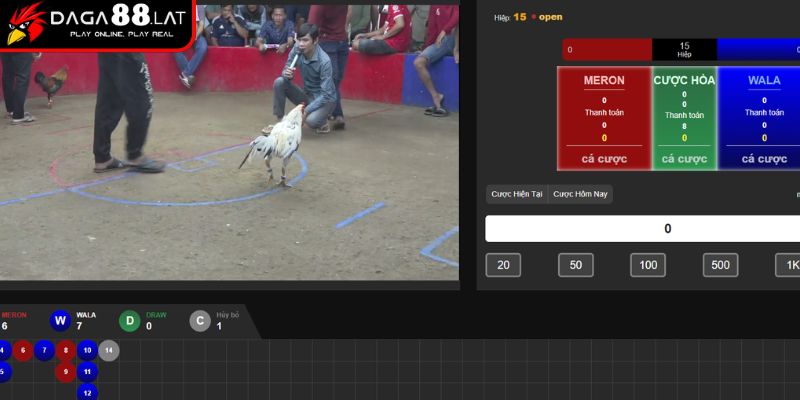Click blue result marker number 12

[87, 393]
